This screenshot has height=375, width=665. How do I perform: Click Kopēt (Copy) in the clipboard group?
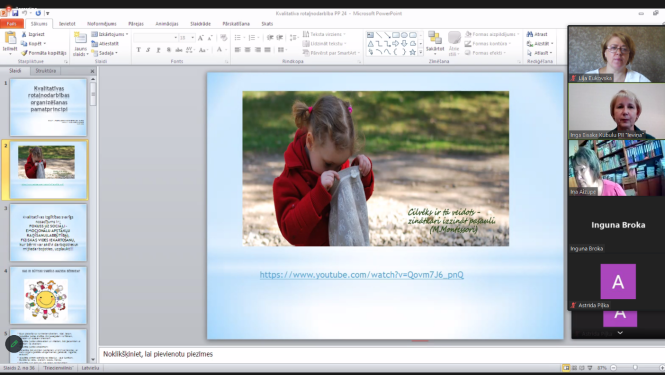point(33,44)
